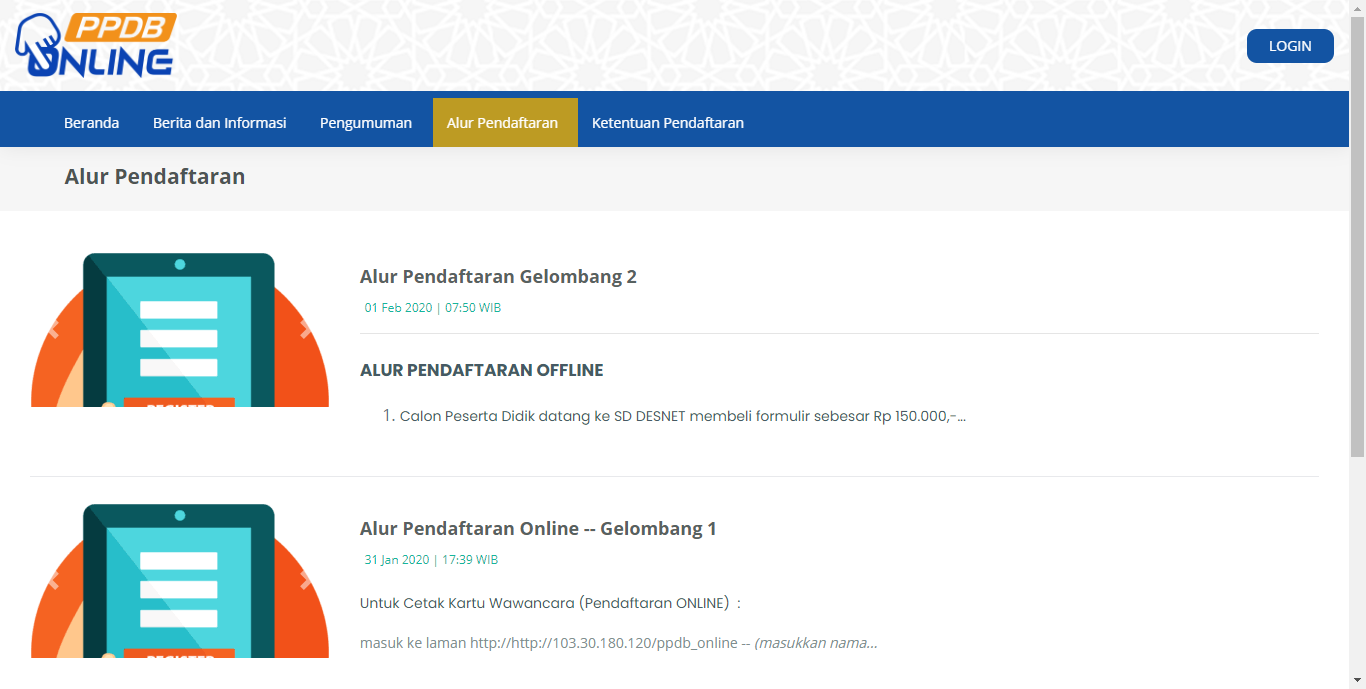Open Berita dan Informasi page
Image resolution: width=1366 pixels, height=689 pixels.
[219, 123]
